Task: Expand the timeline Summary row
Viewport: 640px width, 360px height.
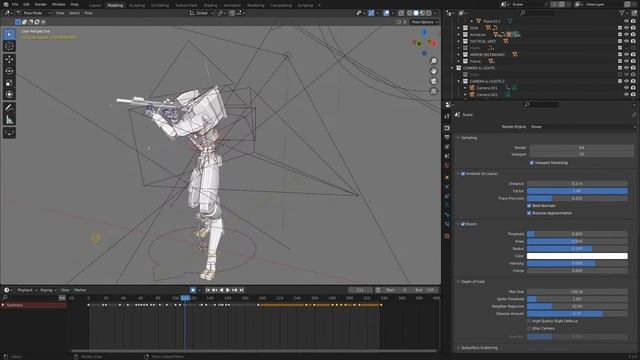Action: click(3, 305)
